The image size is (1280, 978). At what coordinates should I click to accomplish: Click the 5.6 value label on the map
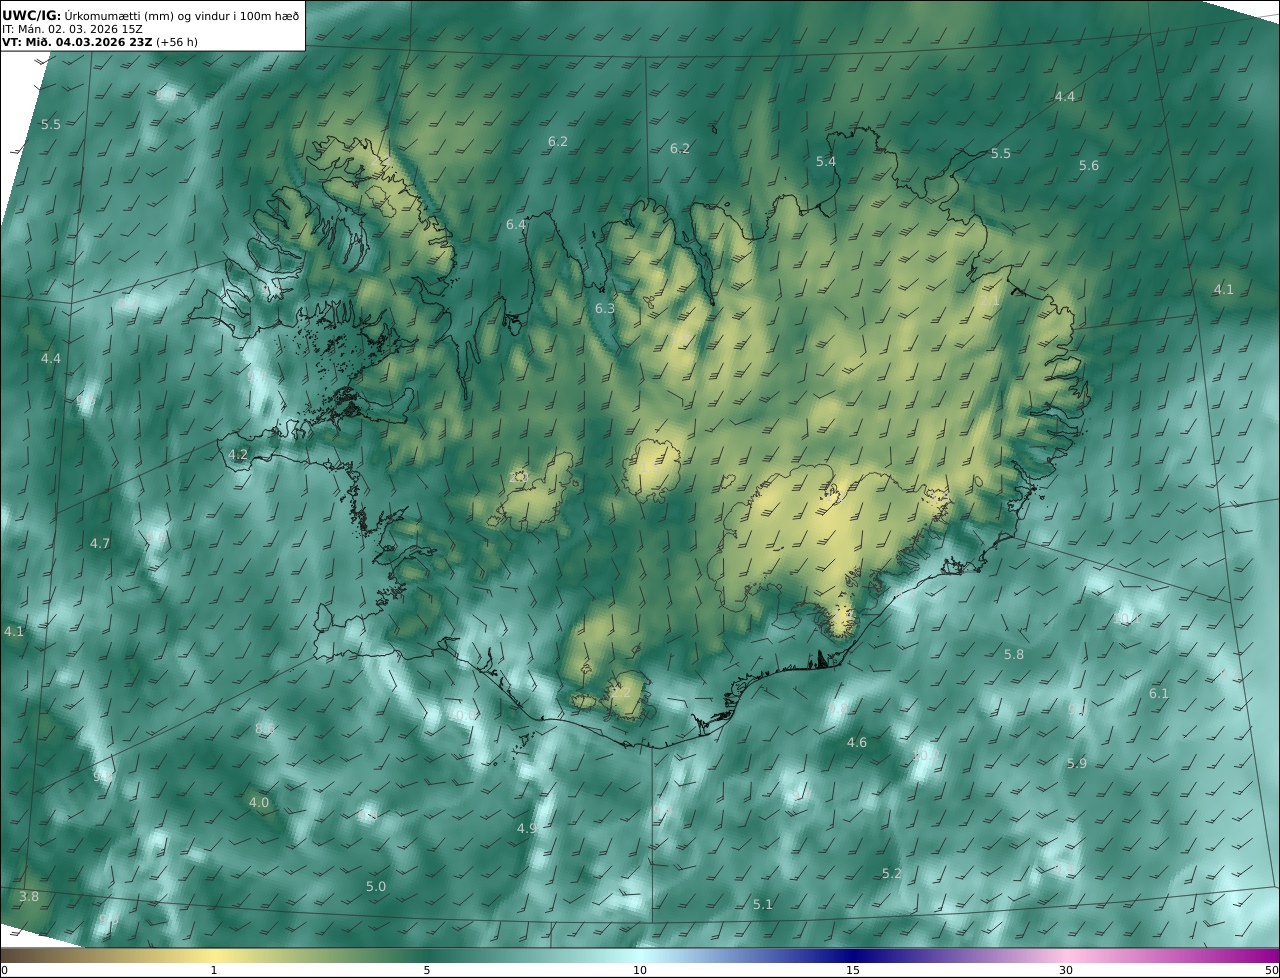pos(1089,165)
